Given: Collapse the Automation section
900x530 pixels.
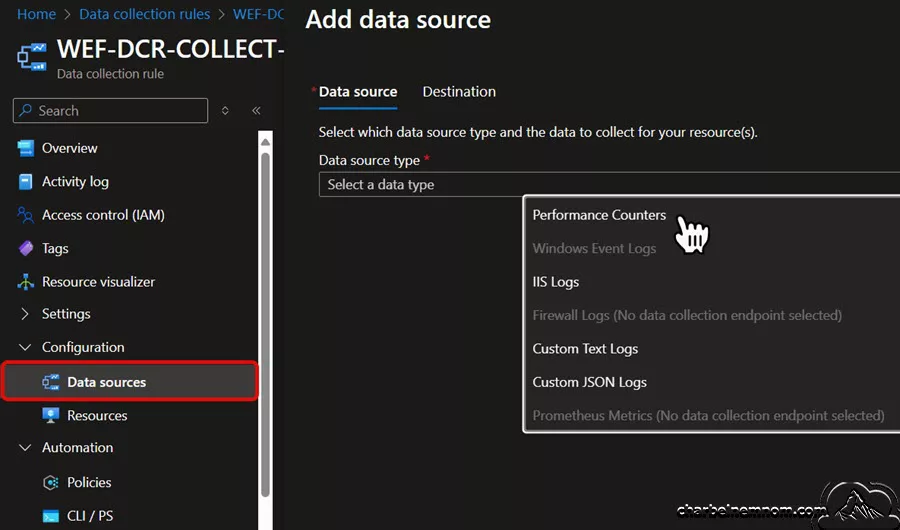Looking at the screenshot, I should pyautogui.click(x=25, y=447).
